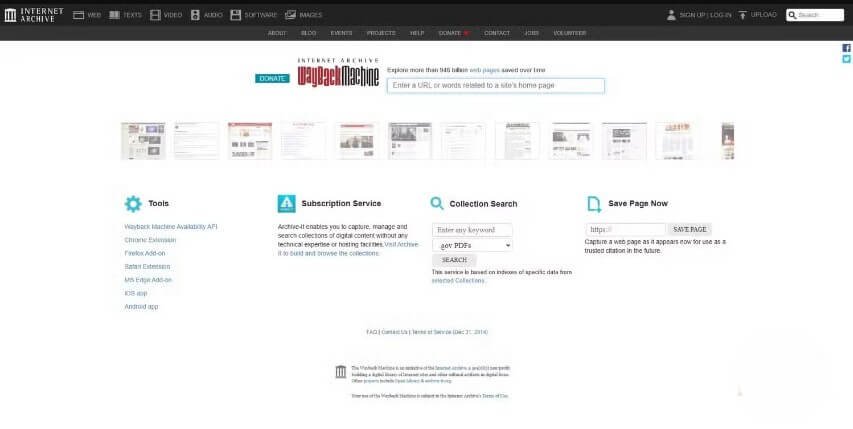
Task: Open the Projects menu item
Action: (x=380, y=33)
